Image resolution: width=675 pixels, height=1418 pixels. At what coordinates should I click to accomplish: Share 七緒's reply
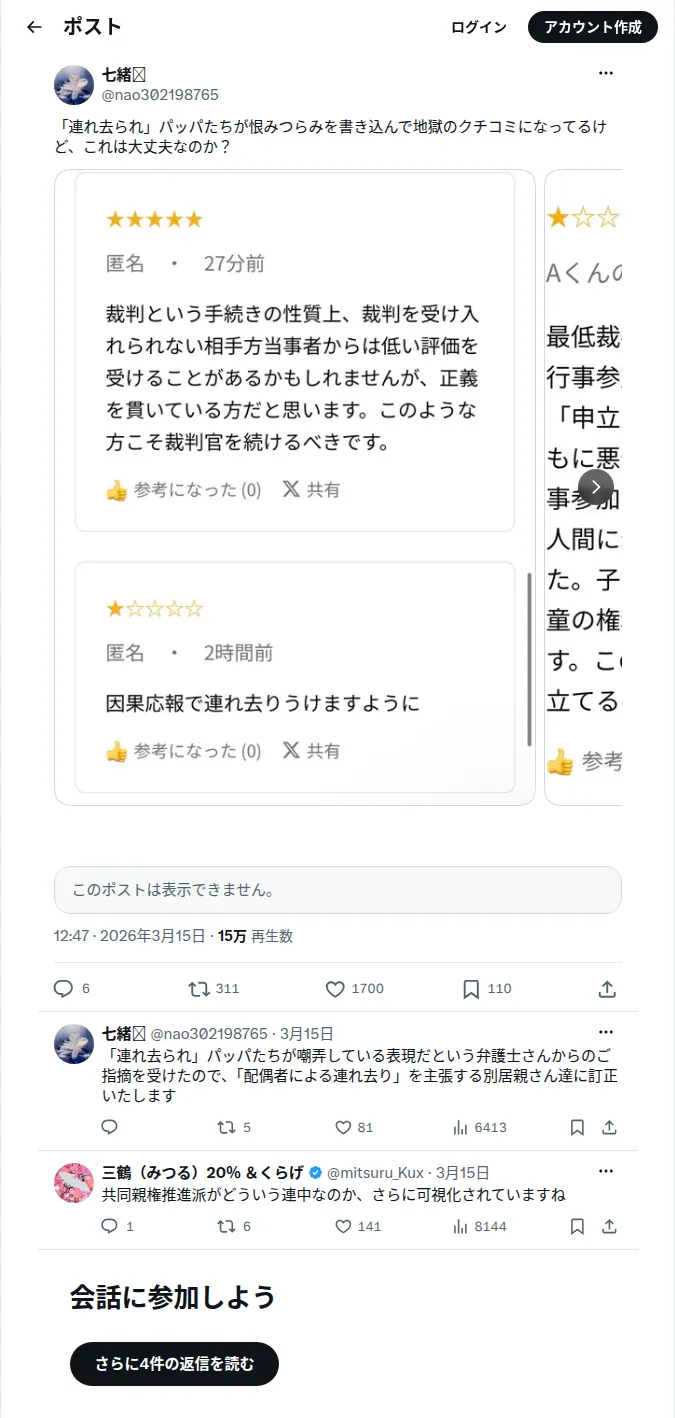[x=609, y=1127]
